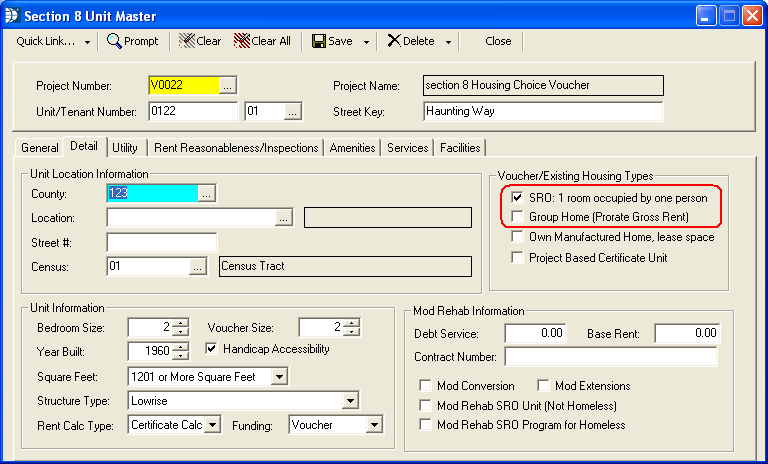768x464 pixels.
Task: Click the Debt Service field
Action: point(535,333)
